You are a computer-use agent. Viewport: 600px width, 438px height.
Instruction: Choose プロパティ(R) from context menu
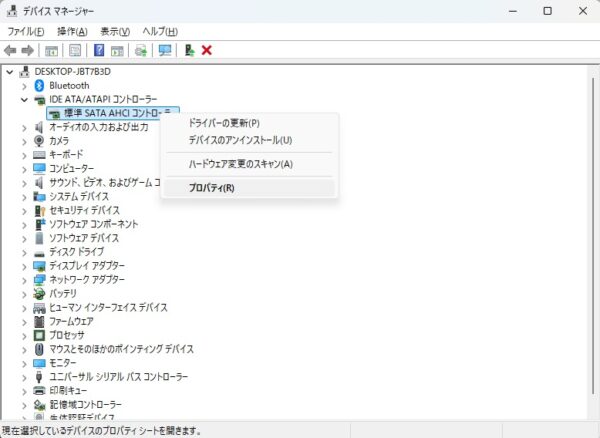[250, 188]
